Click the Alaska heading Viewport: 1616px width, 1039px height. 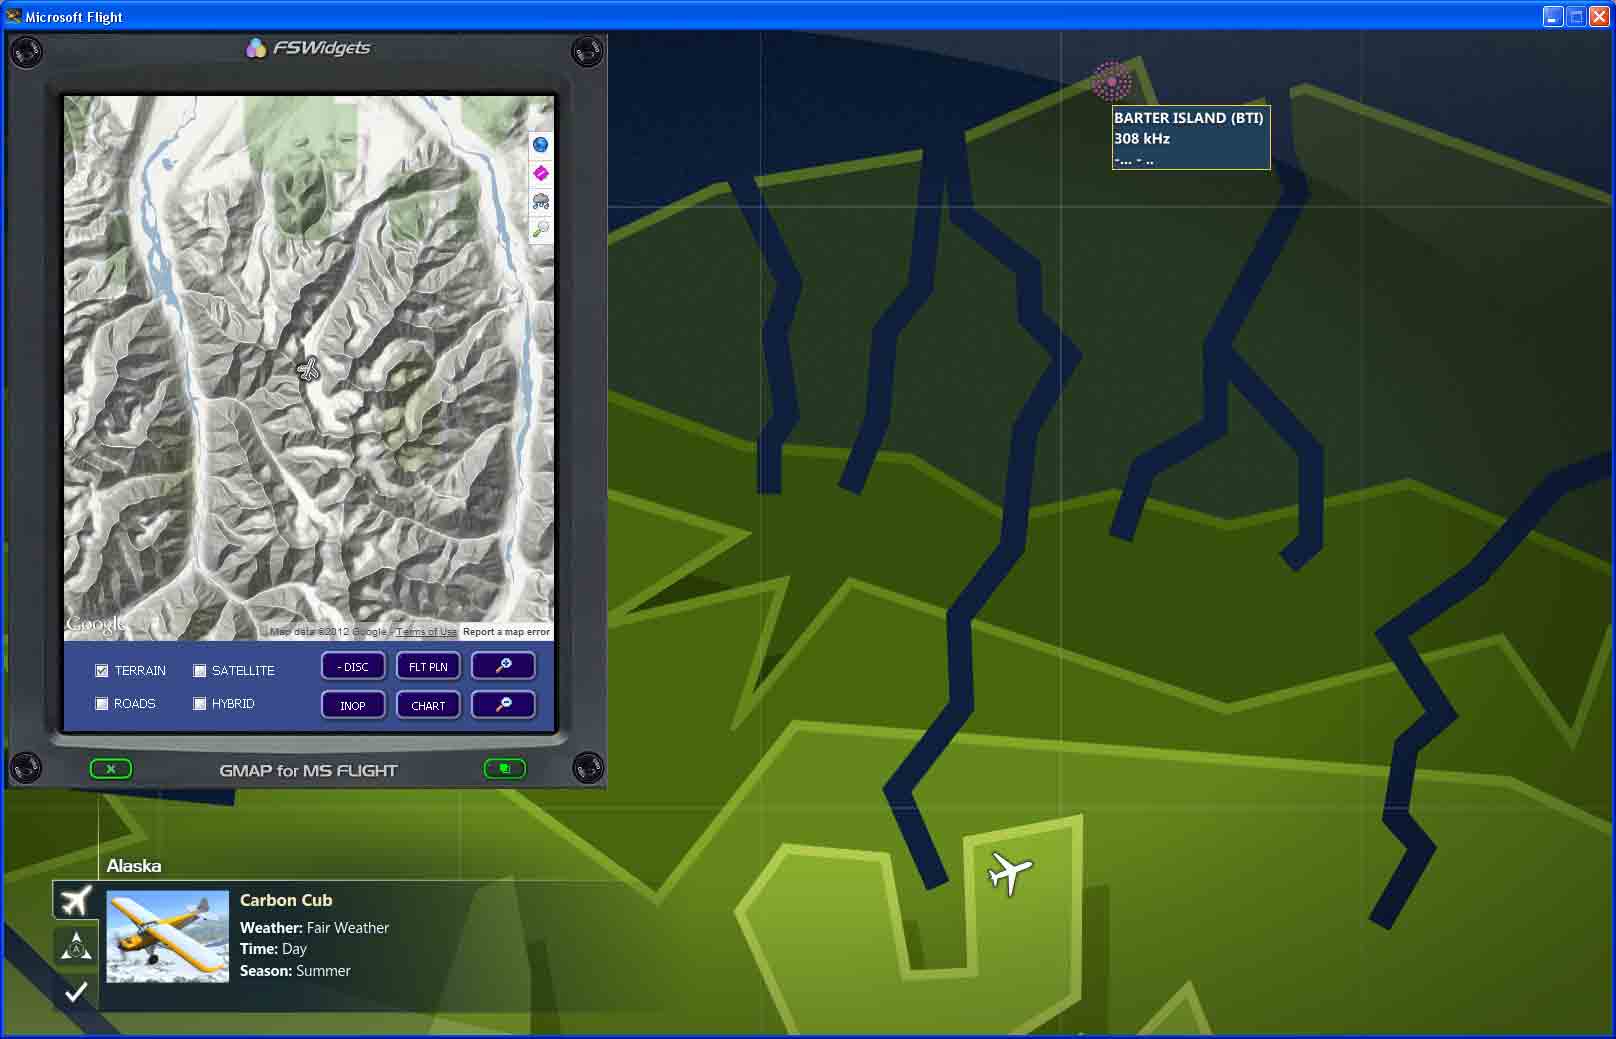click(134, 866)
